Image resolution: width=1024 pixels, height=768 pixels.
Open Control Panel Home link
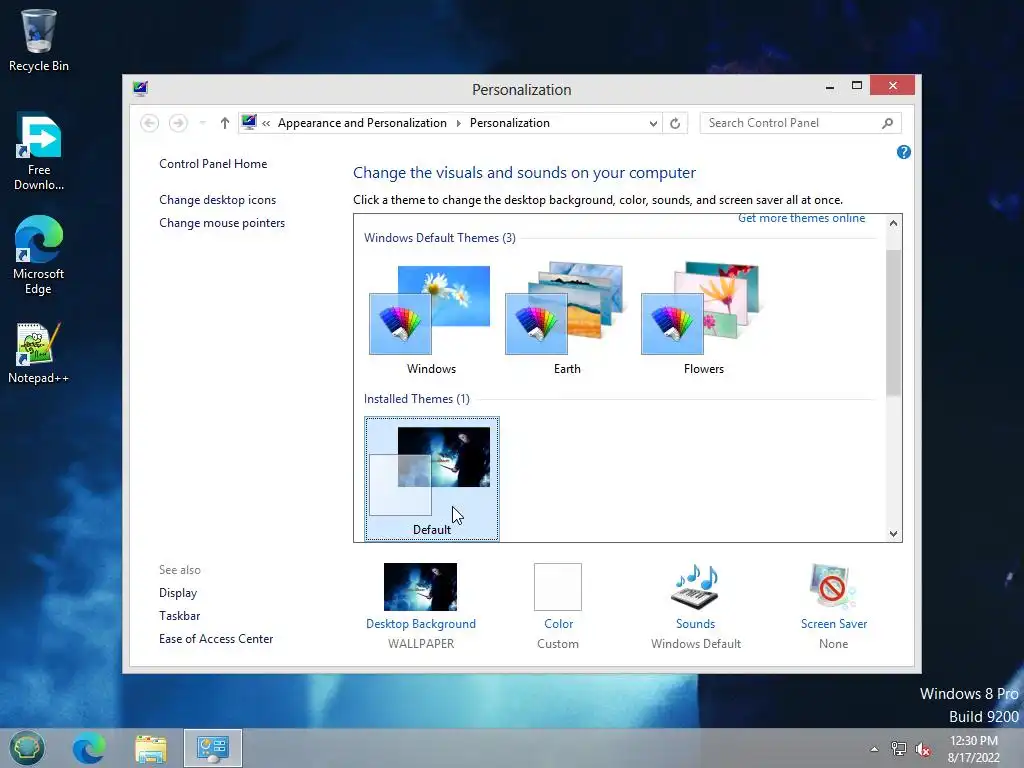(x=213, y=164)
